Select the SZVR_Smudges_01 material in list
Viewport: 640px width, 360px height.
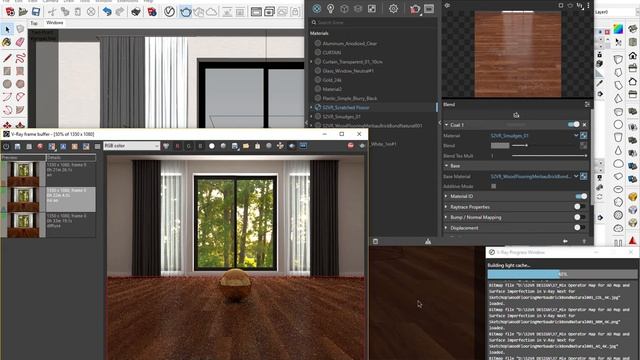pos(341,117)
